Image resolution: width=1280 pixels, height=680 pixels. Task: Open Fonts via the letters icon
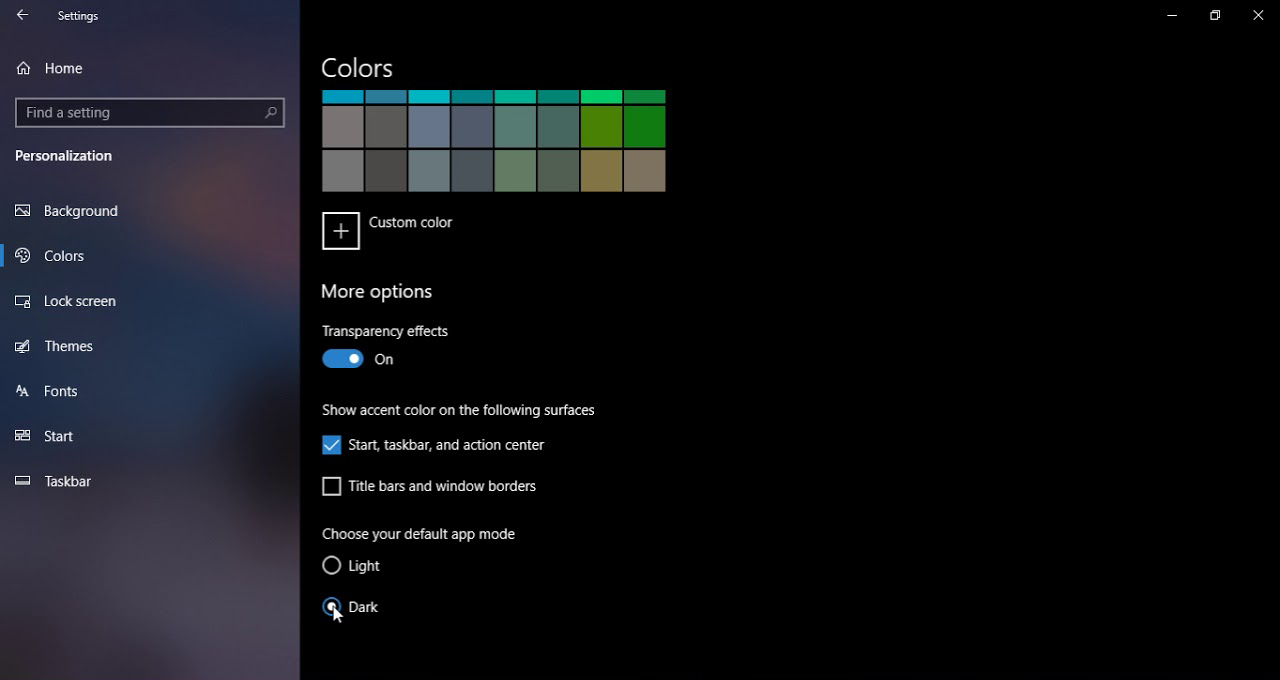coord(23,391)
